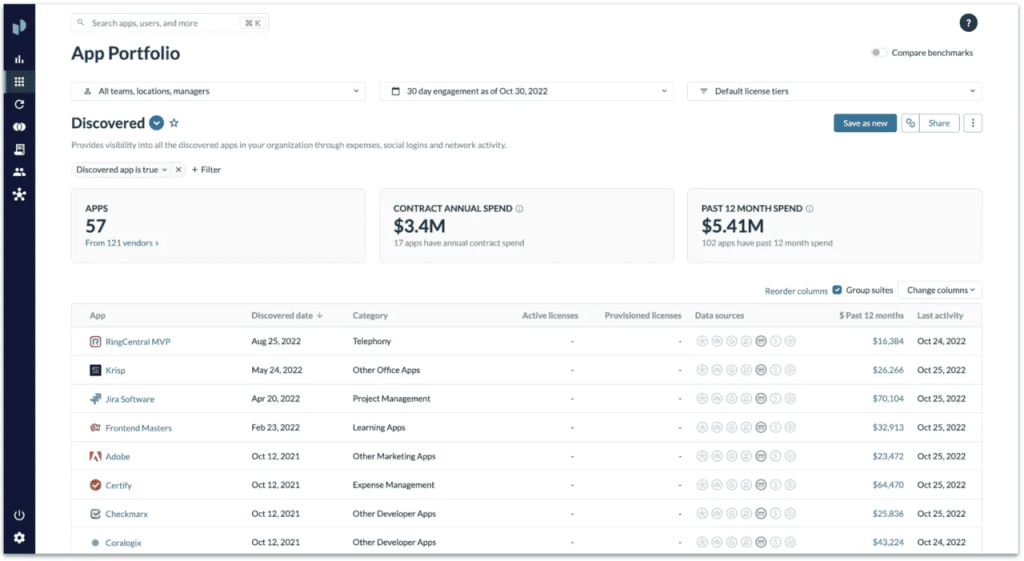Viewport: 1024px width, 561px height.
Task: Copy view link with chain icon
Action: coord(910,123)
